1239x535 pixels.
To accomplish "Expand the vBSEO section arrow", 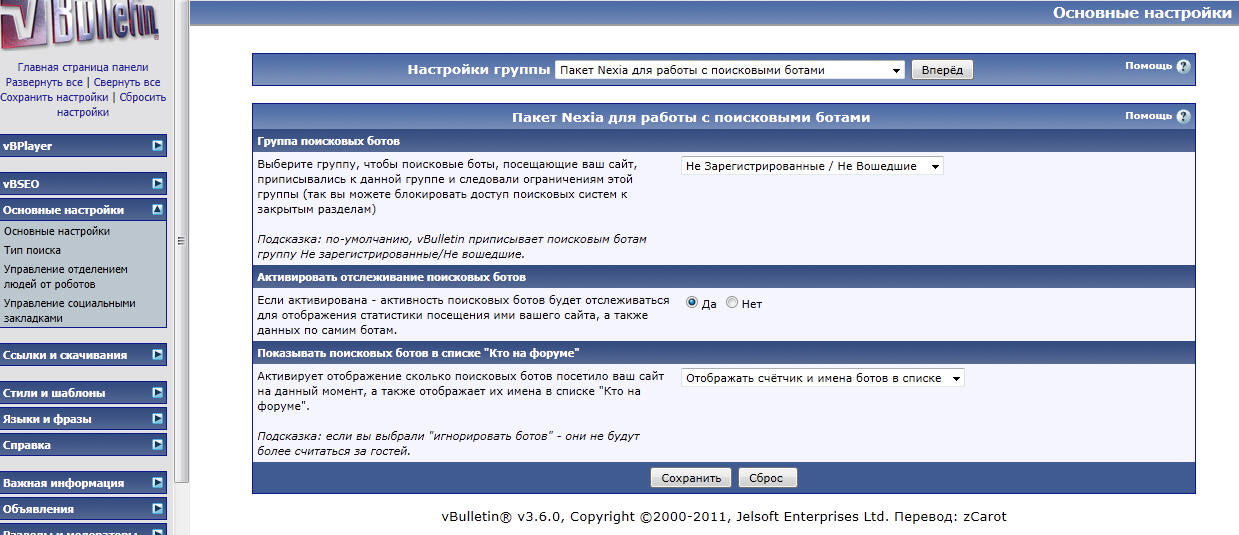I will pyautogui.click(x=157, y=184).
